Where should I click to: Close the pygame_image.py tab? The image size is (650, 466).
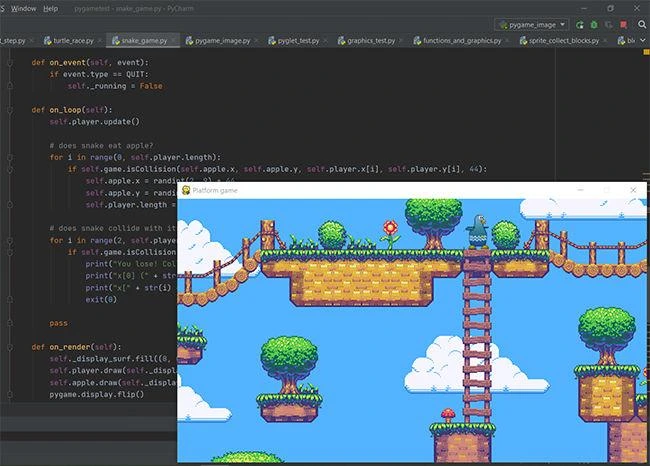(256, 41)
